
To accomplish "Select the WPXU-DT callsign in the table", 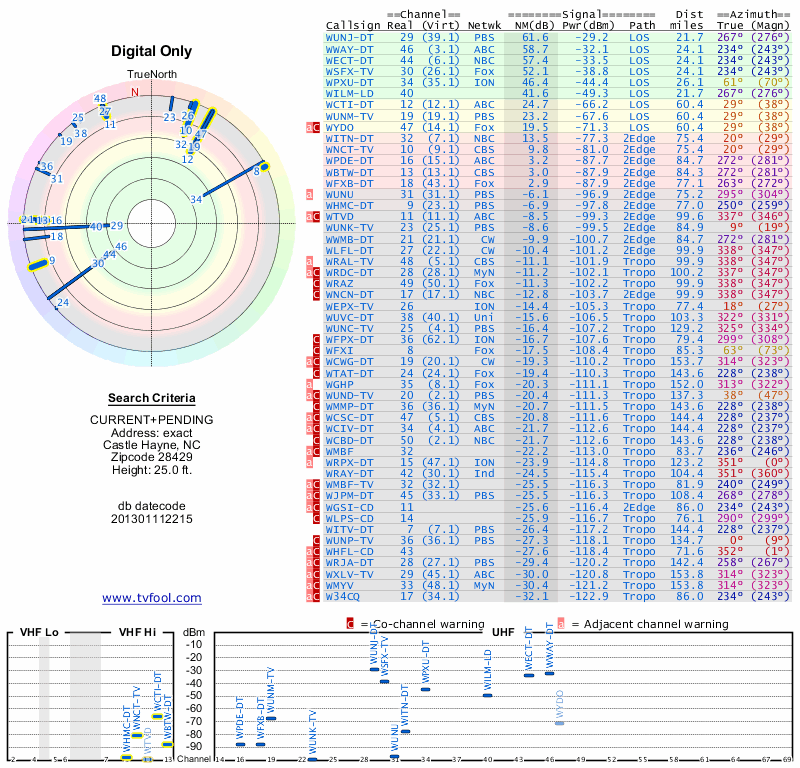I will pos(349,83).
